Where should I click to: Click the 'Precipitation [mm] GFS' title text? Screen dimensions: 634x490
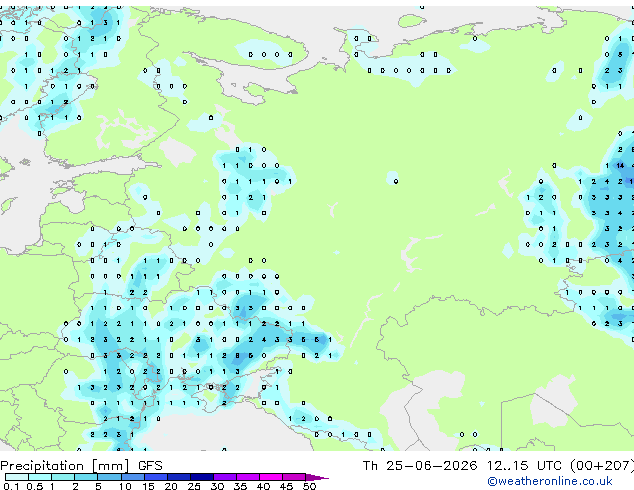[81, 466]
